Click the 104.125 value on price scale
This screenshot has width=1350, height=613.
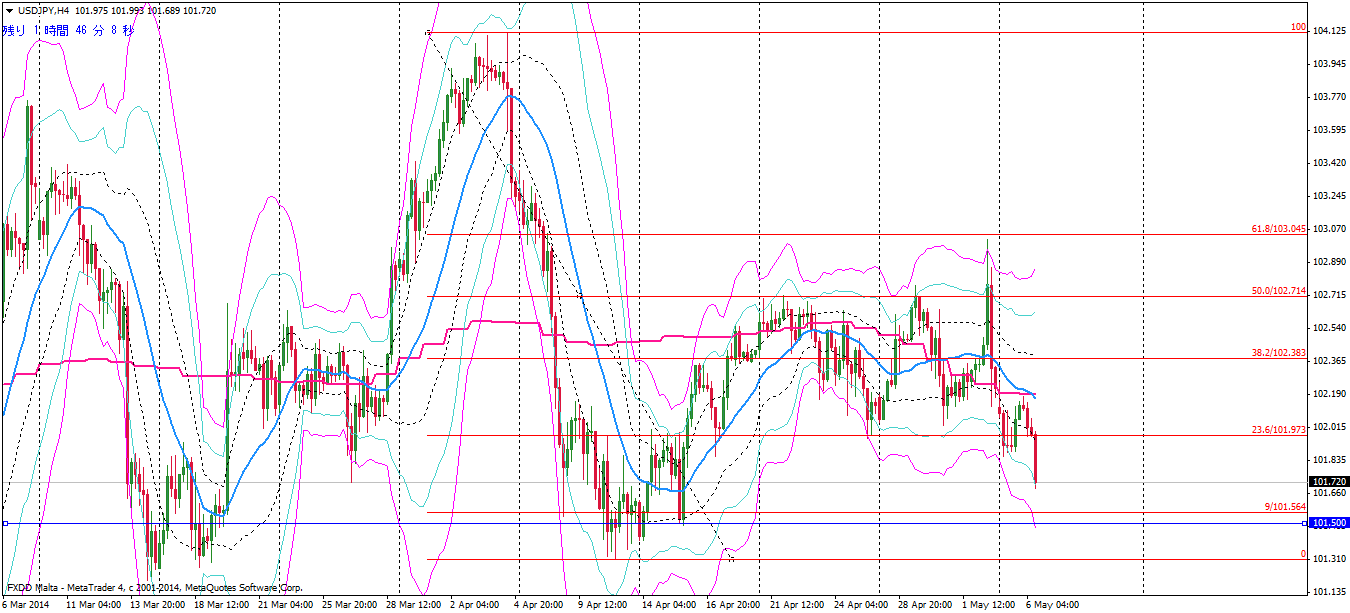[1328, 31]
